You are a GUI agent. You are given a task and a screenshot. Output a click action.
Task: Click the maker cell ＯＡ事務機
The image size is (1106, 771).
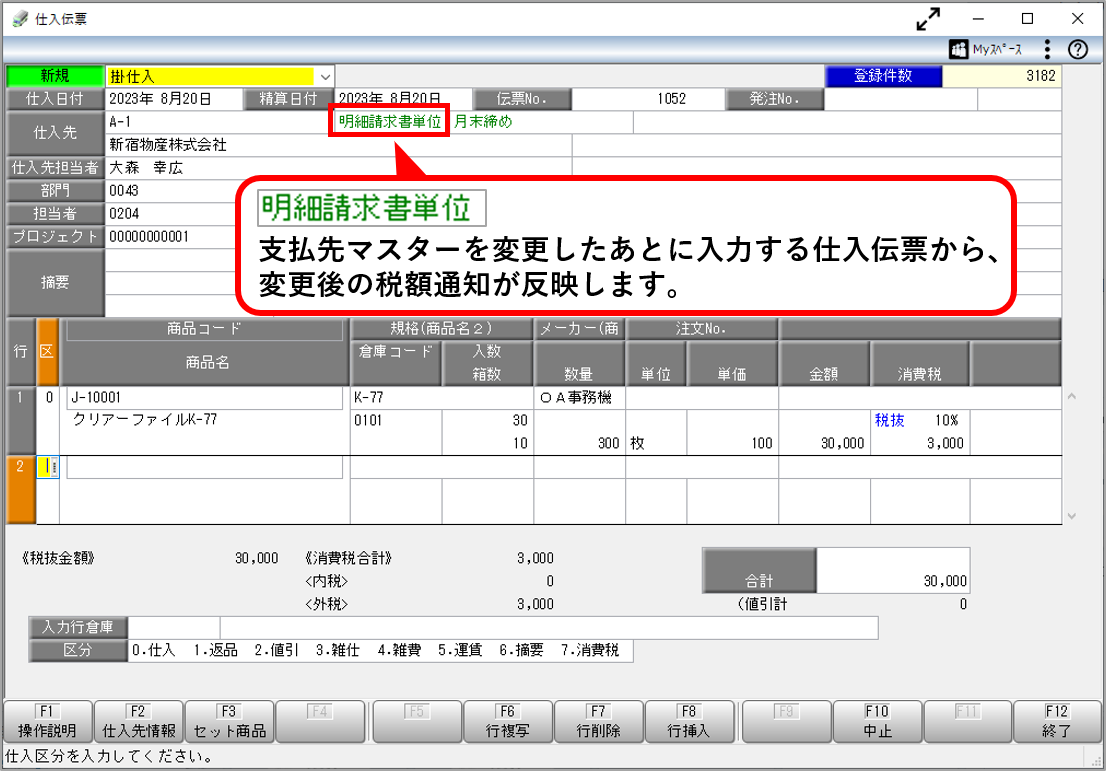(579, 398)
